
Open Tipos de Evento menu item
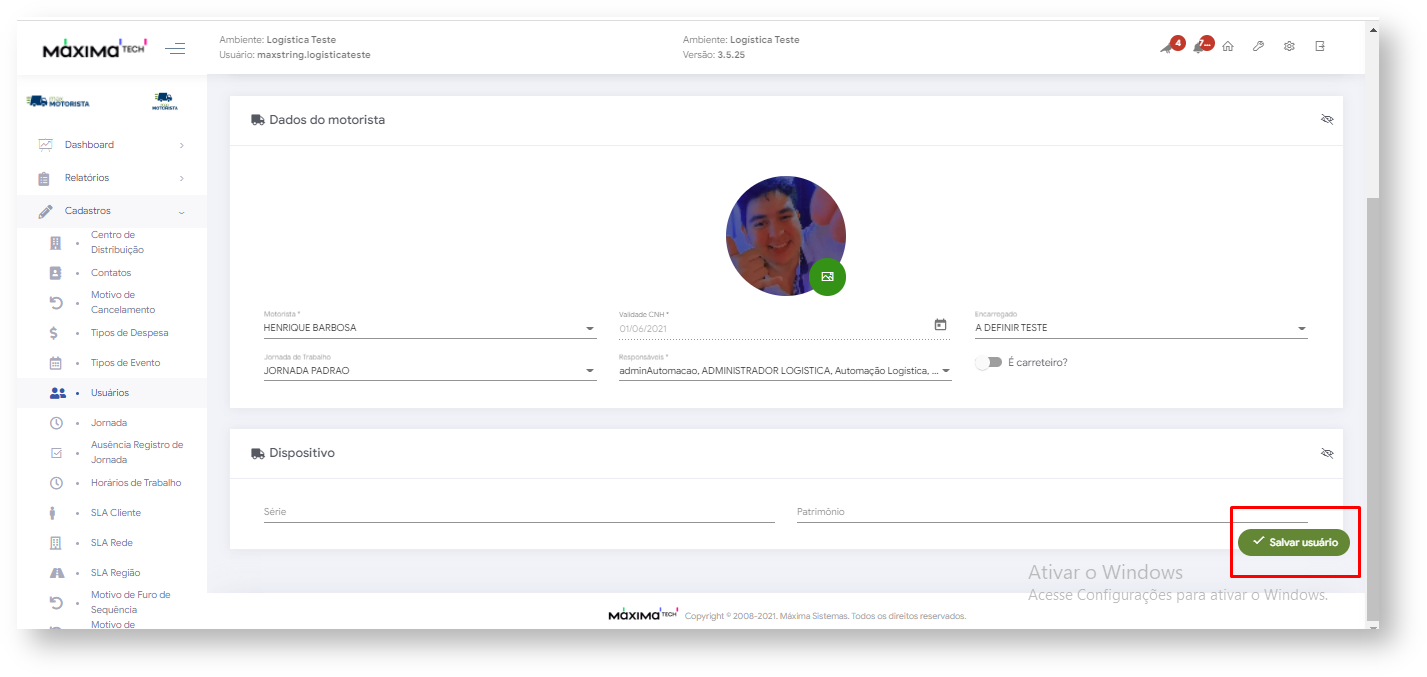(x=126, y=363)
